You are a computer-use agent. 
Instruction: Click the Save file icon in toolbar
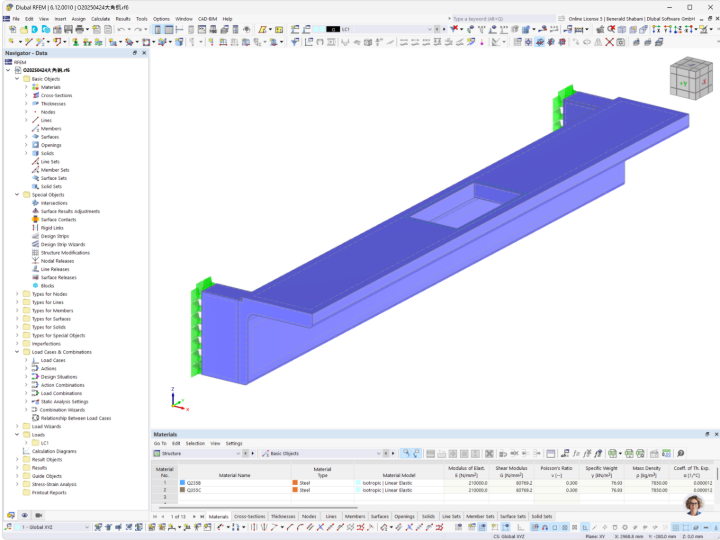[x=68, y=29]
